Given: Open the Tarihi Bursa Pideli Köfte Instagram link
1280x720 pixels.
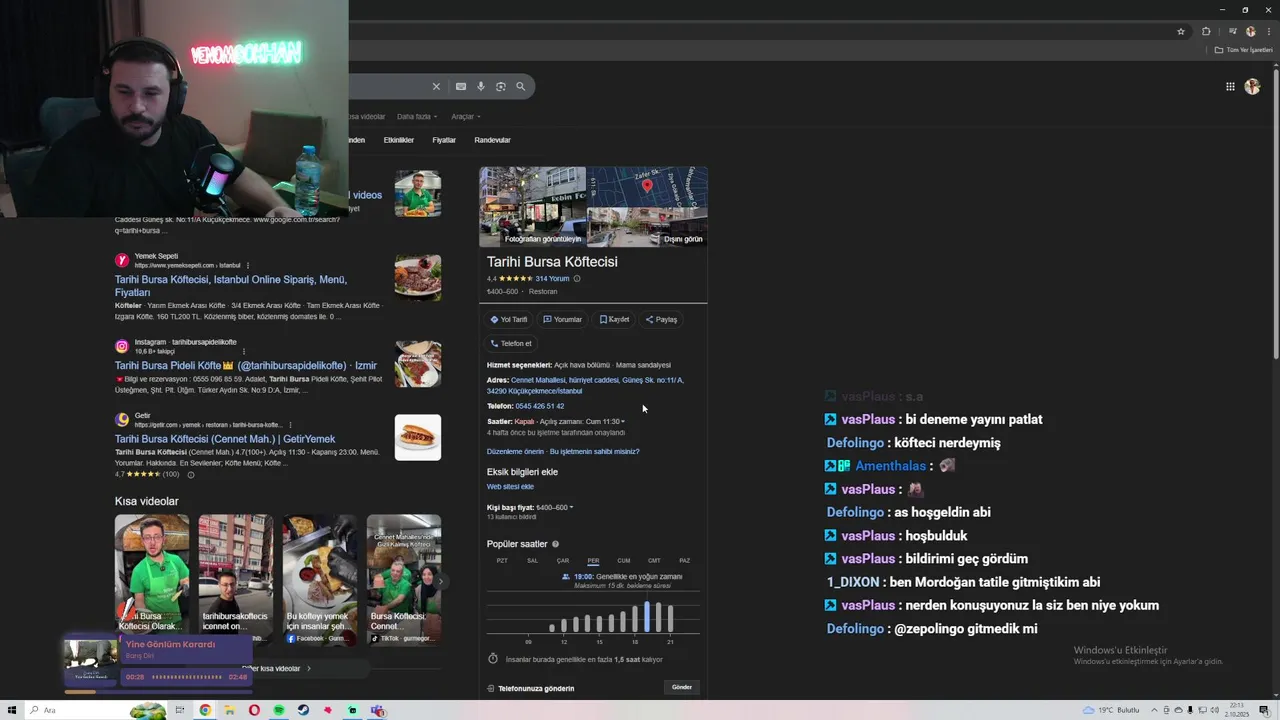Looking at the screenshot, I should click(x=246, y=365).
